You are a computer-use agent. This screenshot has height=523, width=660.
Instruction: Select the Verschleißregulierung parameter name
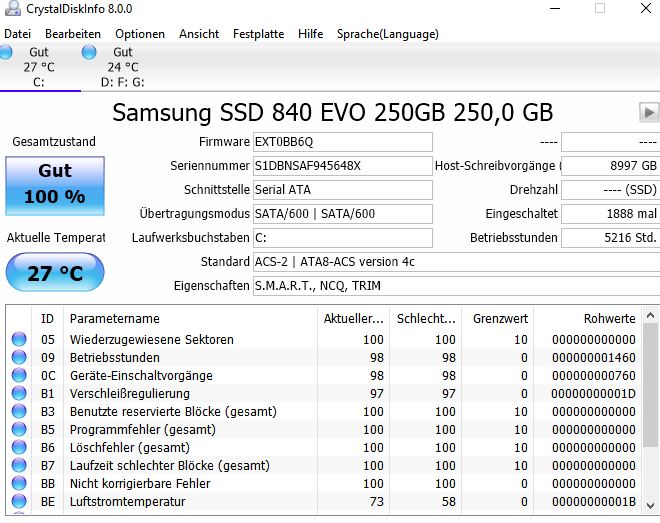pyautogui.click(x=130, y=394)
